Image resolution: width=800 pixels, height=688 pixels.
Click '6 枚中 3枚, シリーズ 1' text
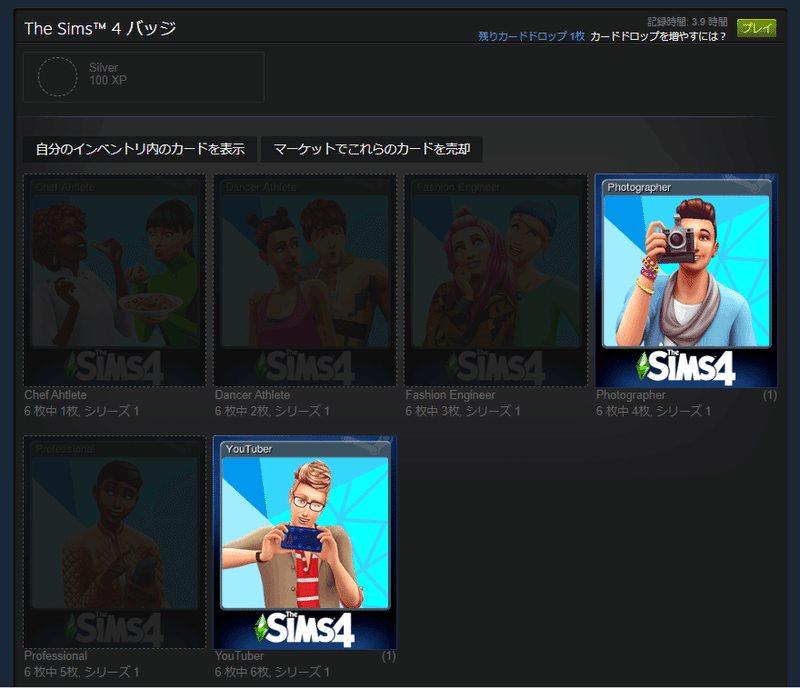(463, 411)
